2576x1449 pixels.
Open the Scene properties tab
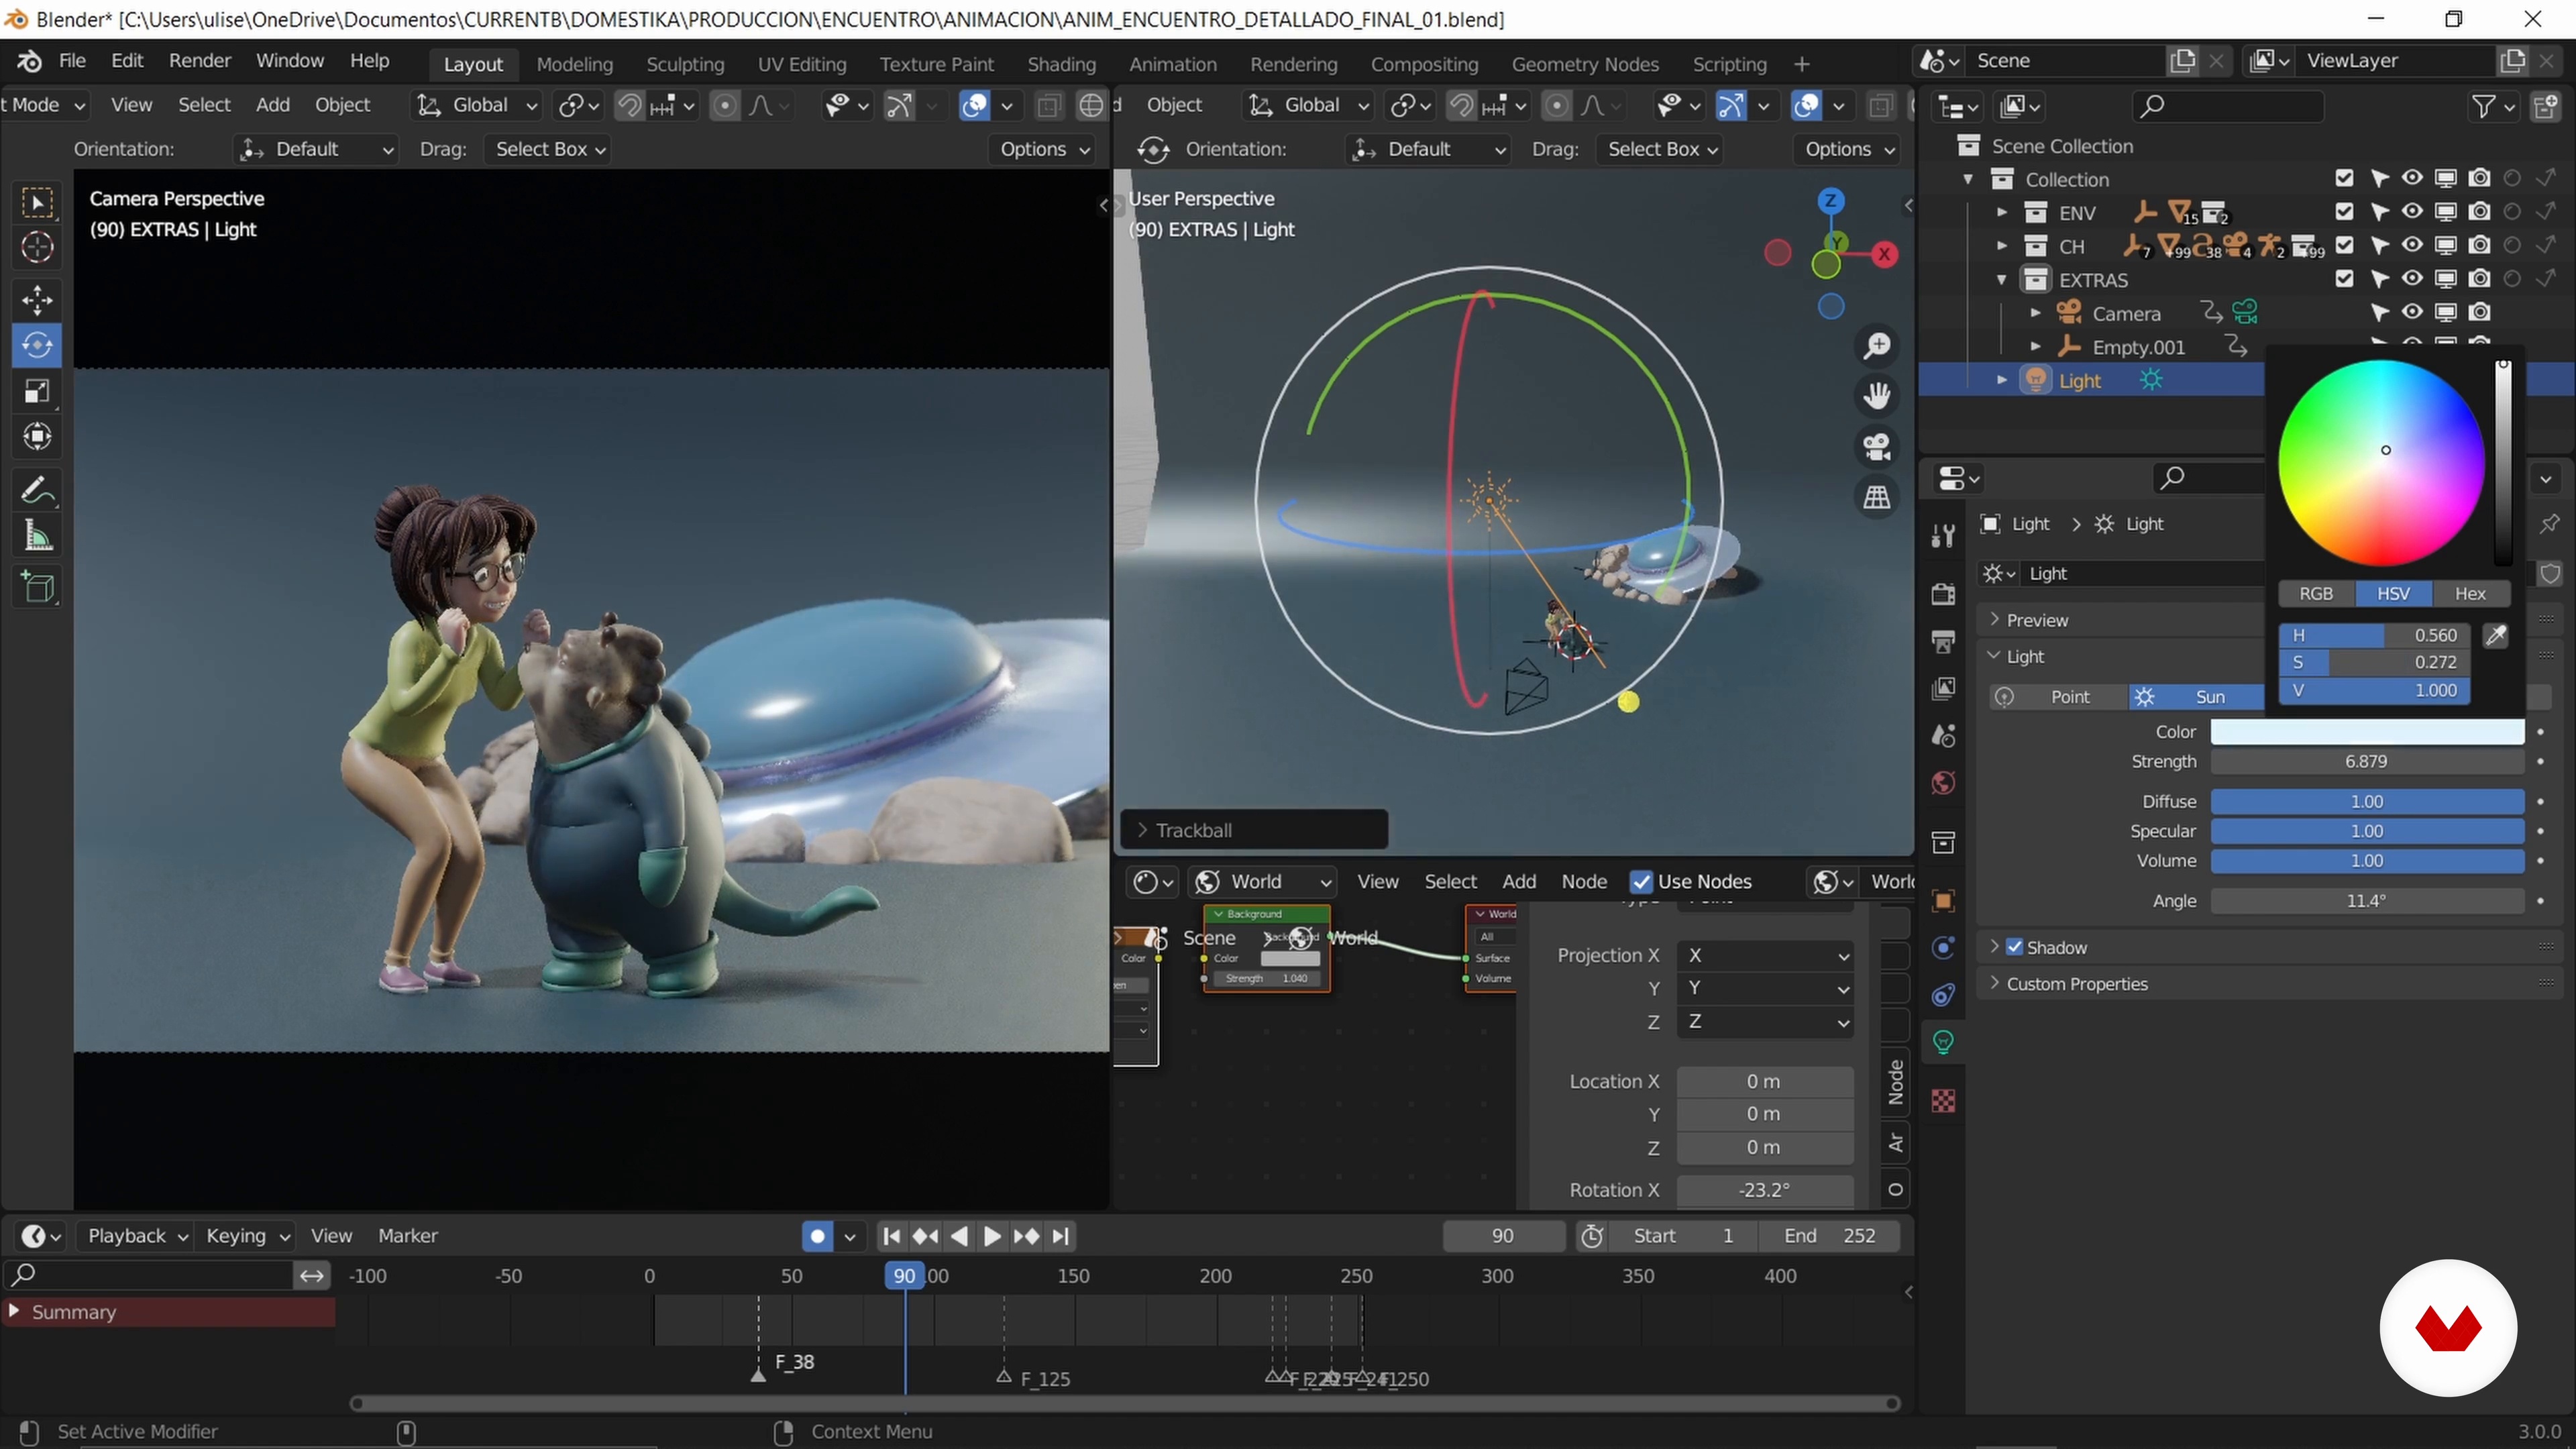click(1943, 736)
